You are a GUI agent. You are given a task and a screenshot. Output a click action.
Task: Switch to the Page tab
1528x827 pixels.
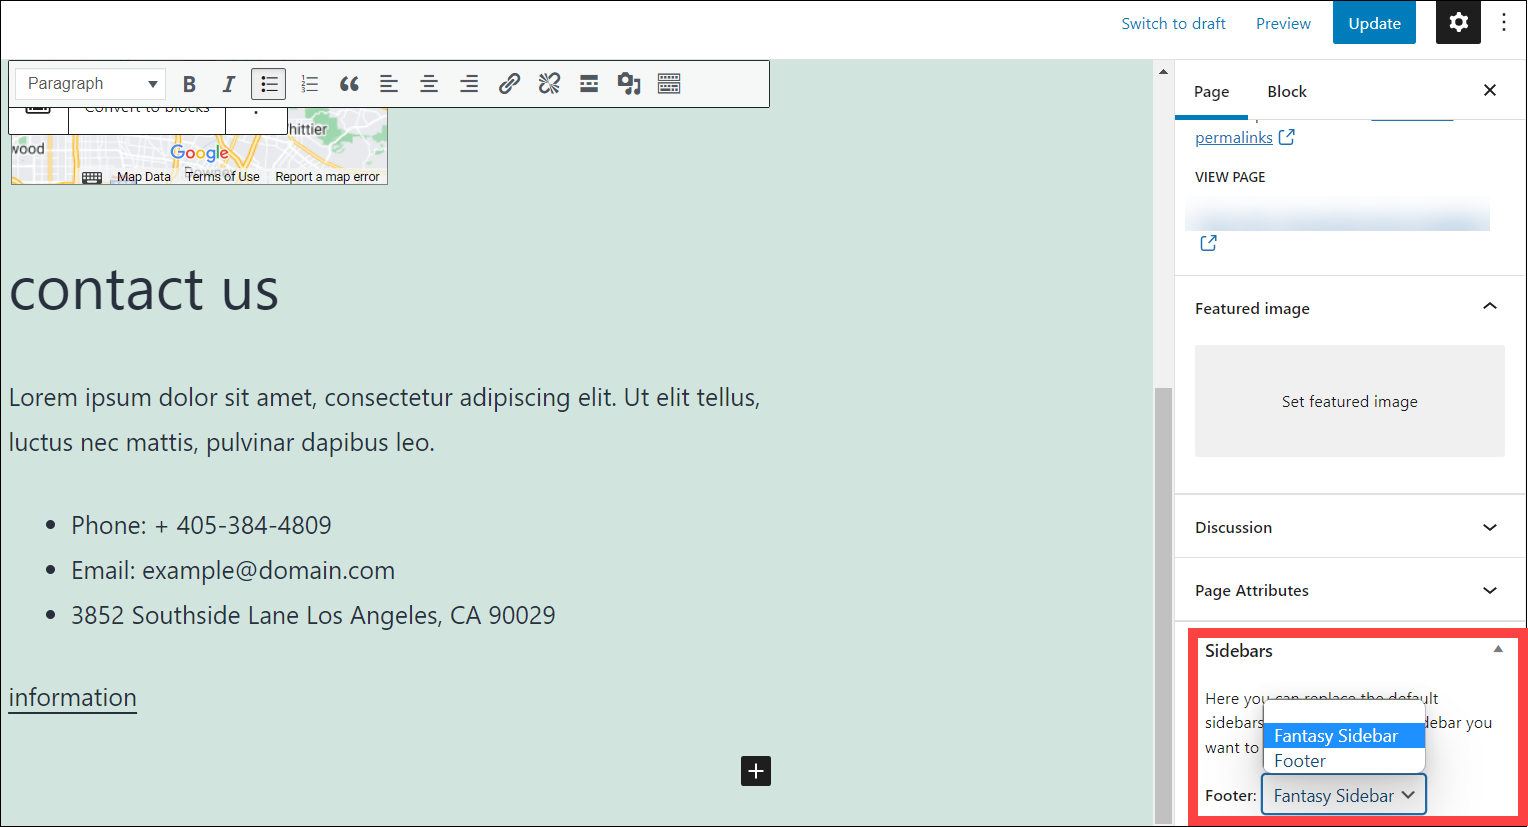1211,91
